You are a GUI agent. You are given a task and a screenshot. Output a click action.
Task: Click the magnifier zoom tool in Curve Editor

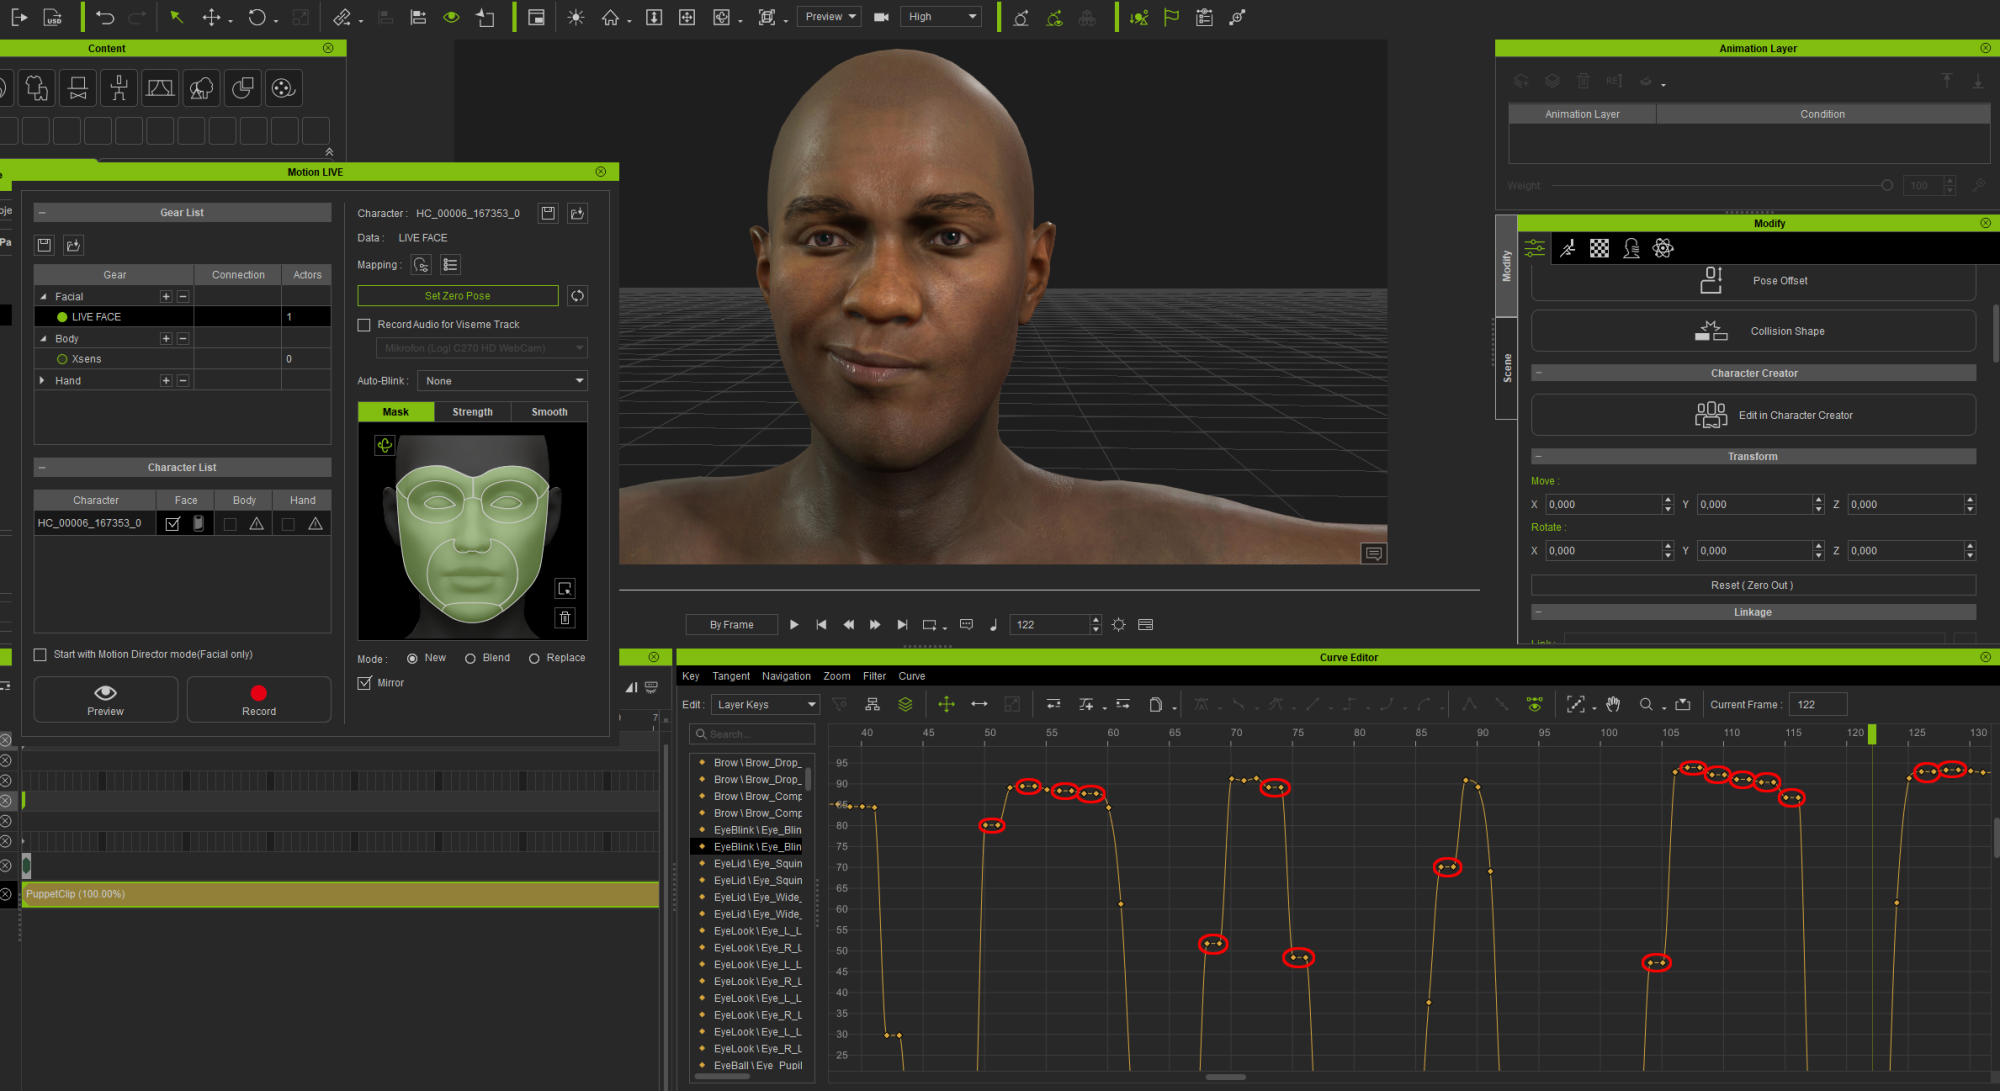[1646, 705]
